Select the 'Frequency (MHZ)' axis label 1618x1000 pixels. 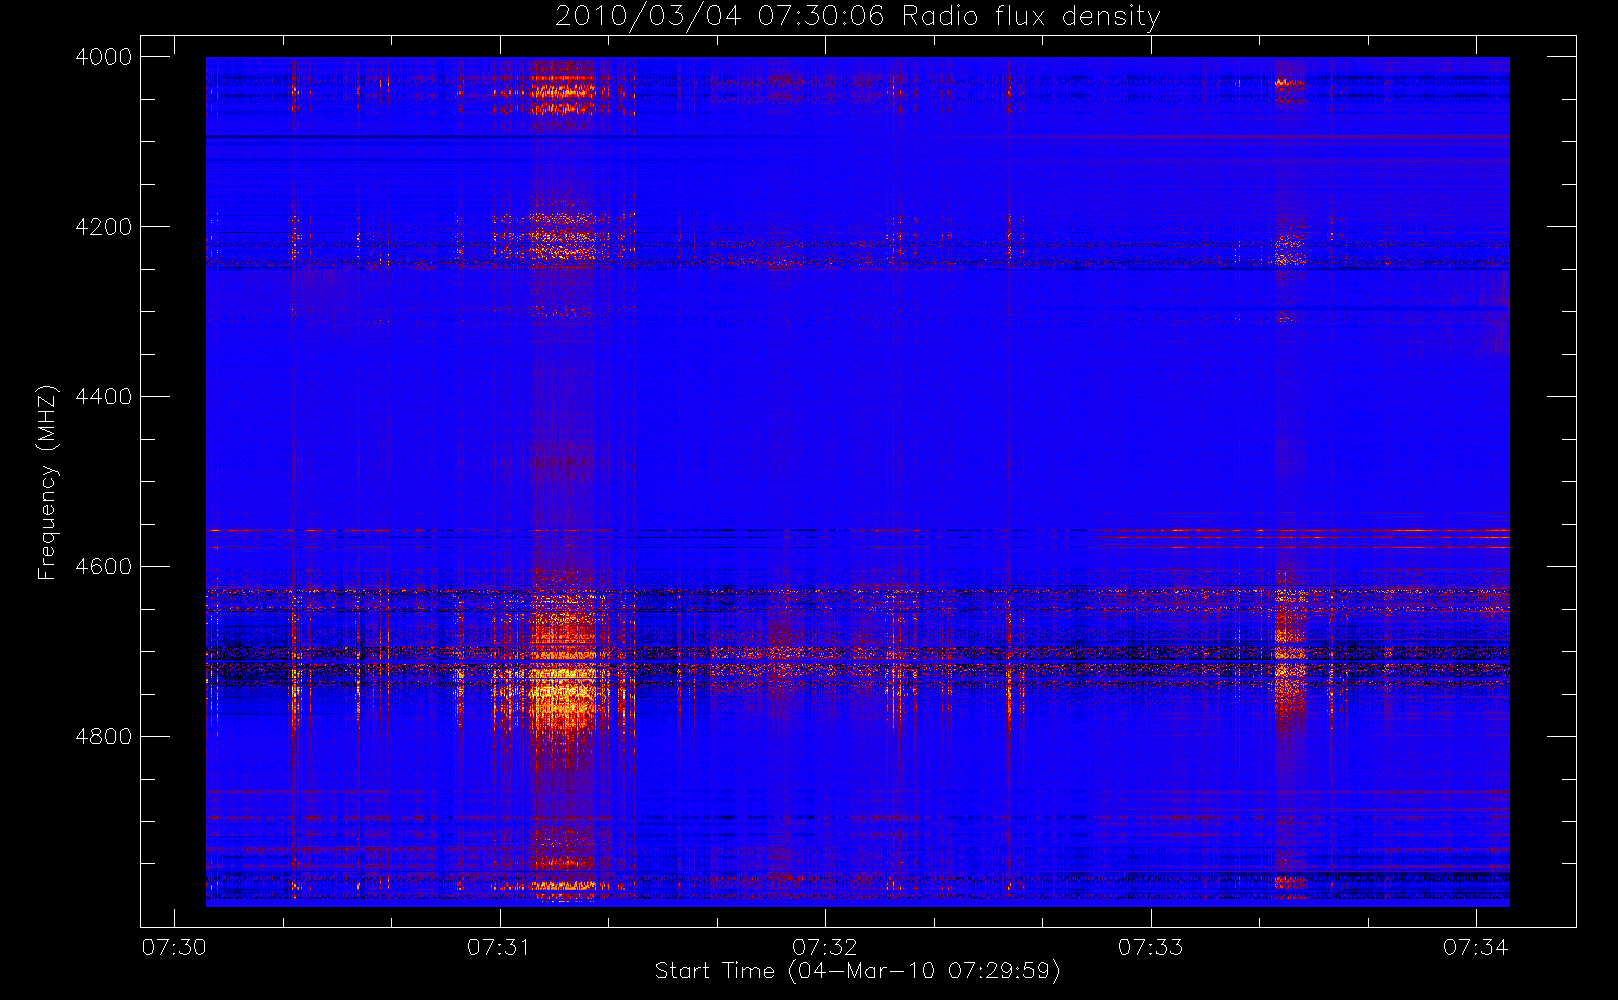46,482
